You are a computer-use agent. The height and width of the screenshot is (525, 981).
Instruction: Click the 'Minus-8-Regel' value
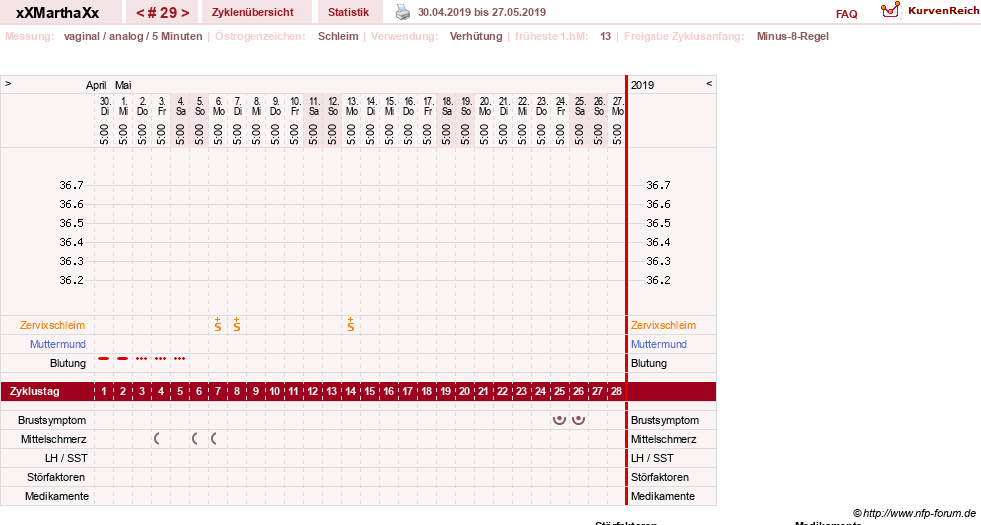[x=793, y=36]
